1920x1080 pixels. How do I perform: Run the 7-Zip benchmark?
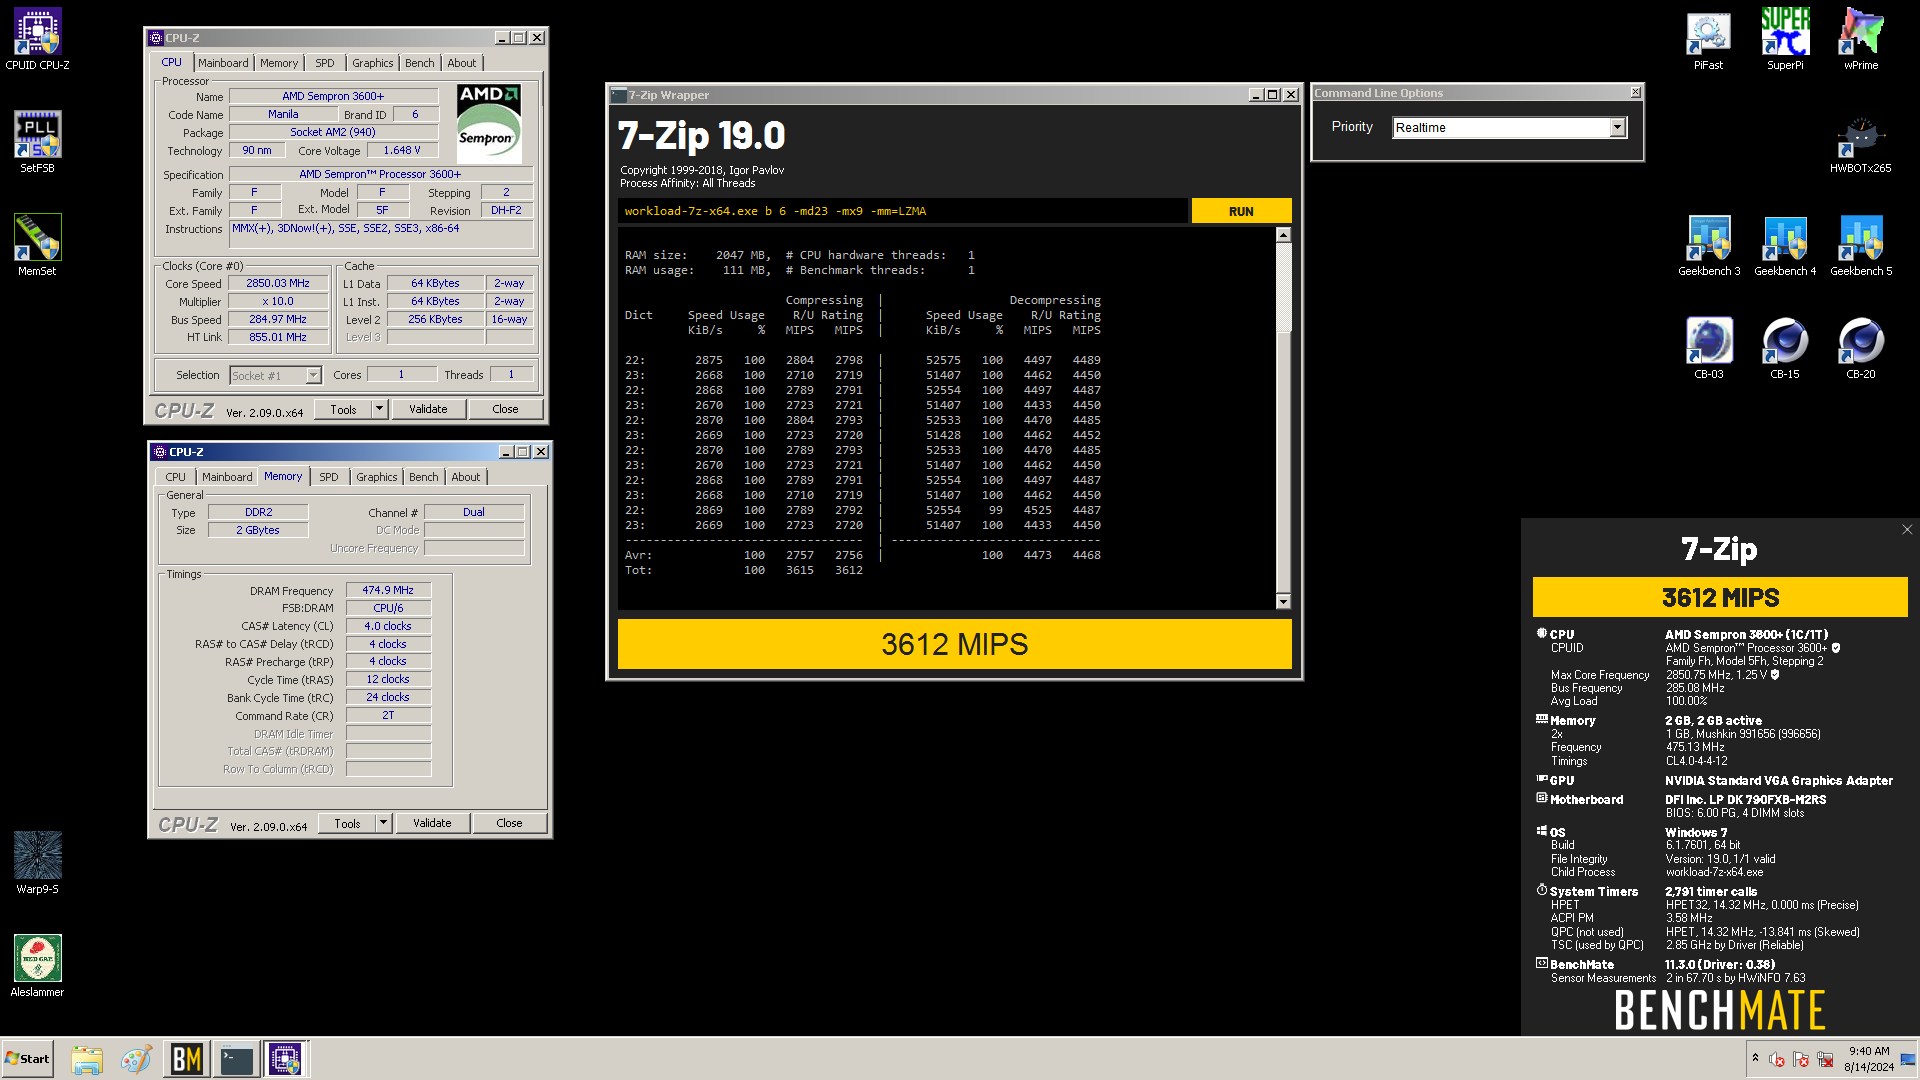pyautogui.click(x=1241, y=211)
